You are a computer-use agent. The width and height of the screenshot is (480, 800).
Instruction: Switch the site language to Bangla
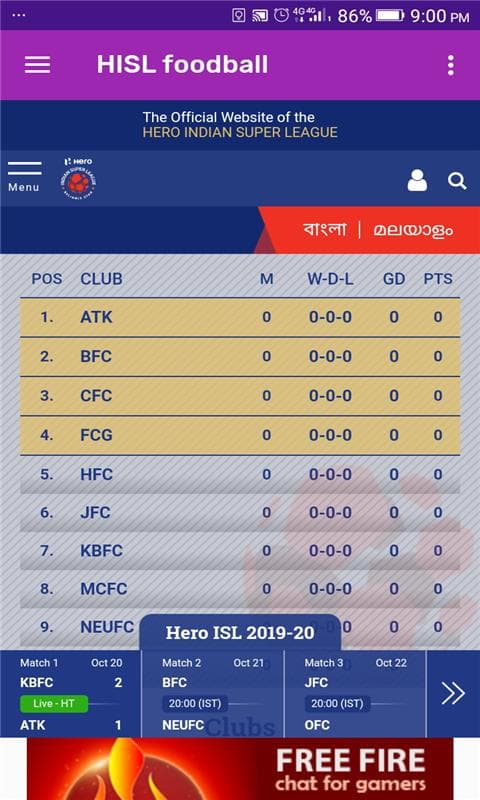pos(324,229)
